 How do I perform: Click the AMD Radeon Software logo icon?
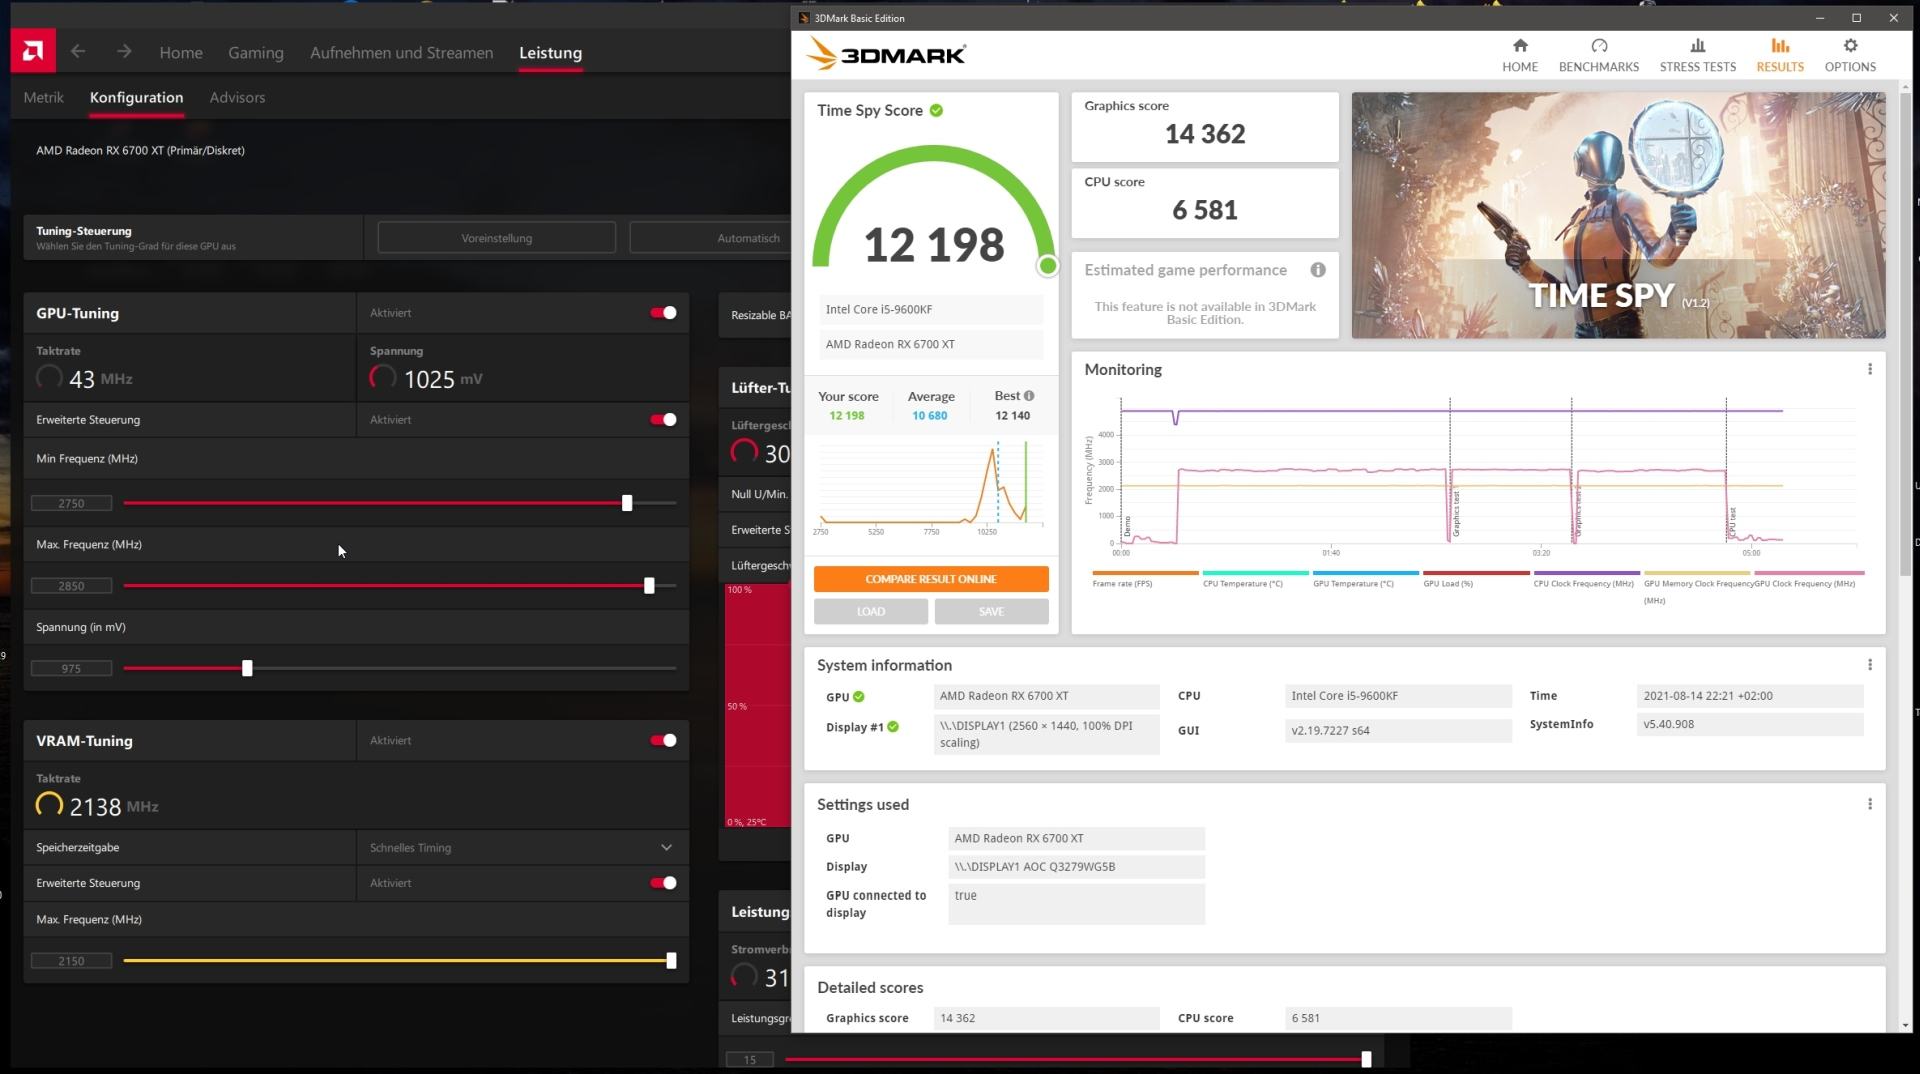click(x=33, y=51)
